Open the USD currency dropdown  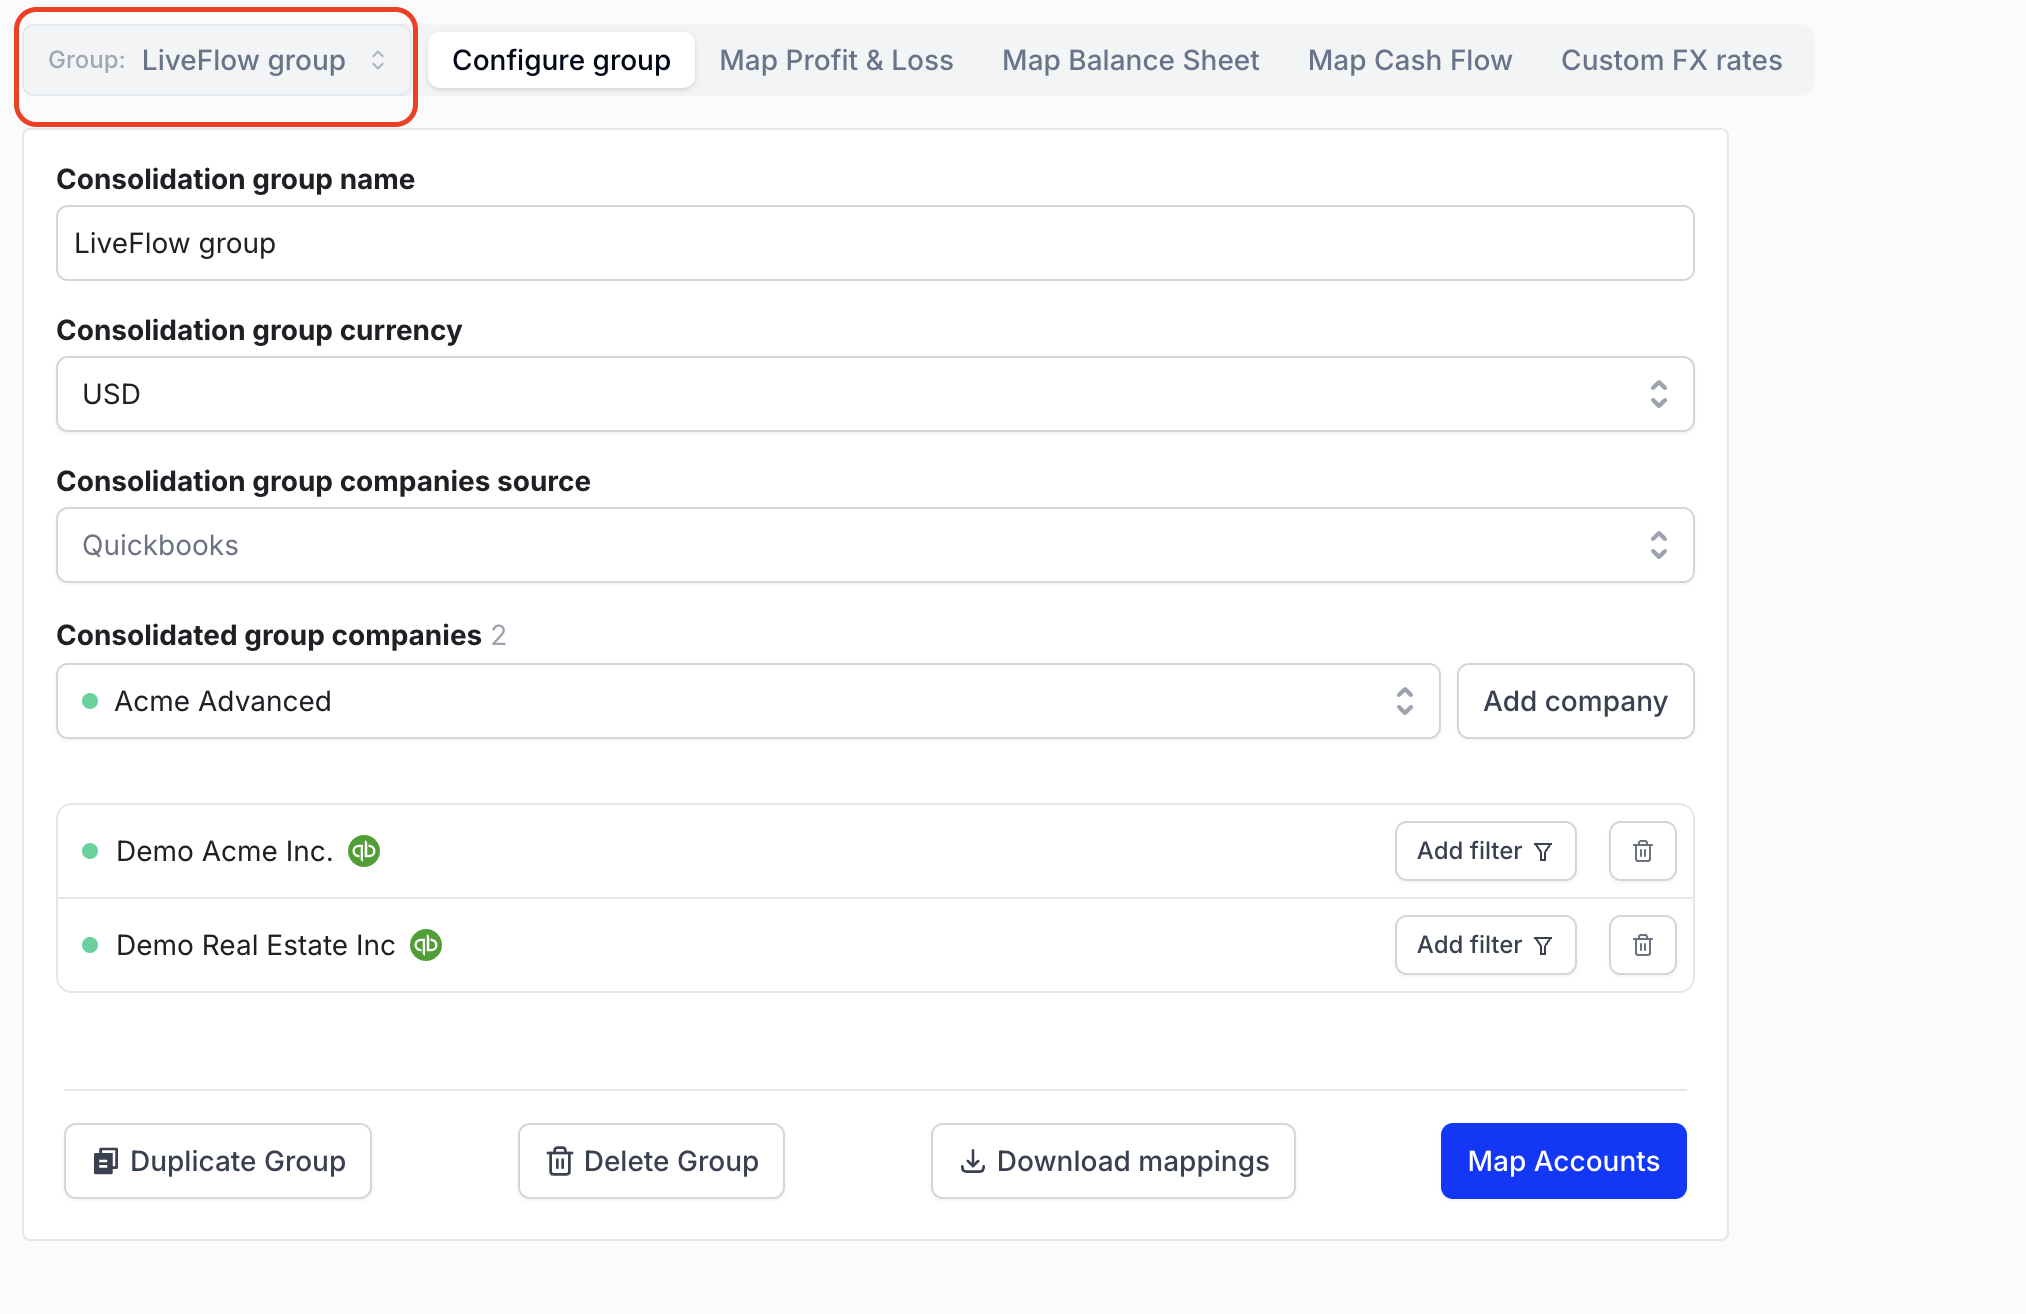point(875,394)
